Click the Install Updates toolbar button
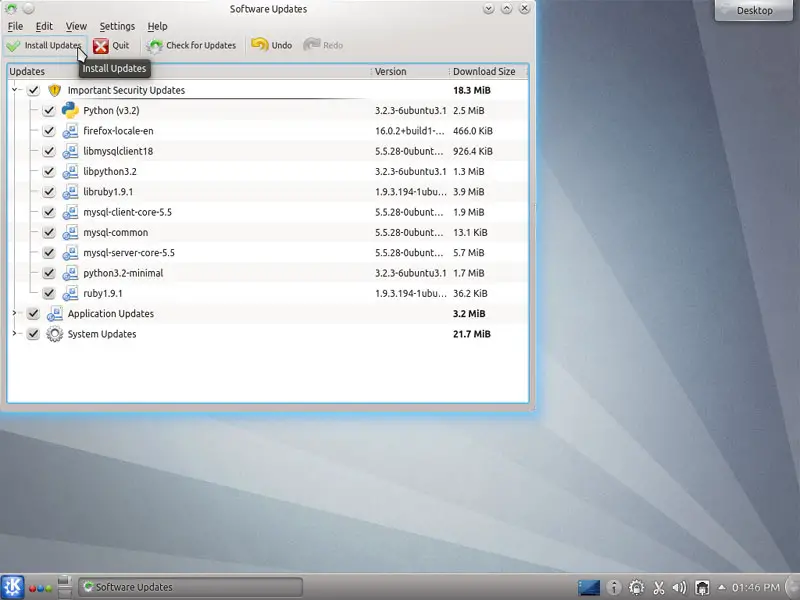 44,45
